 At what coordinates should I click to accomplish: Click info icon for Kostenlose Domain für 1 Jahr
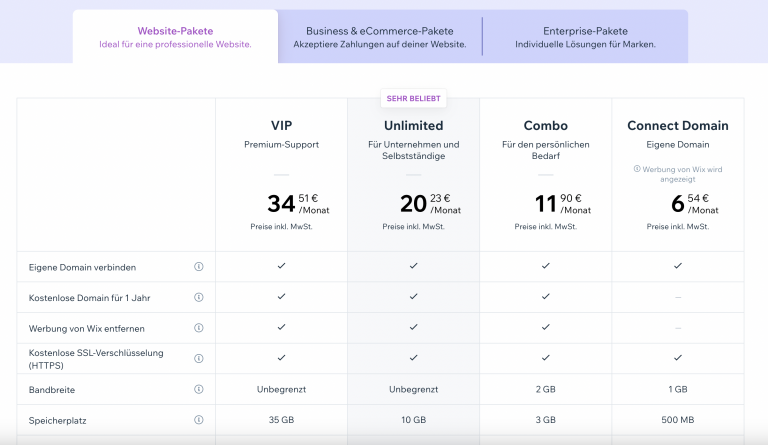198,297
